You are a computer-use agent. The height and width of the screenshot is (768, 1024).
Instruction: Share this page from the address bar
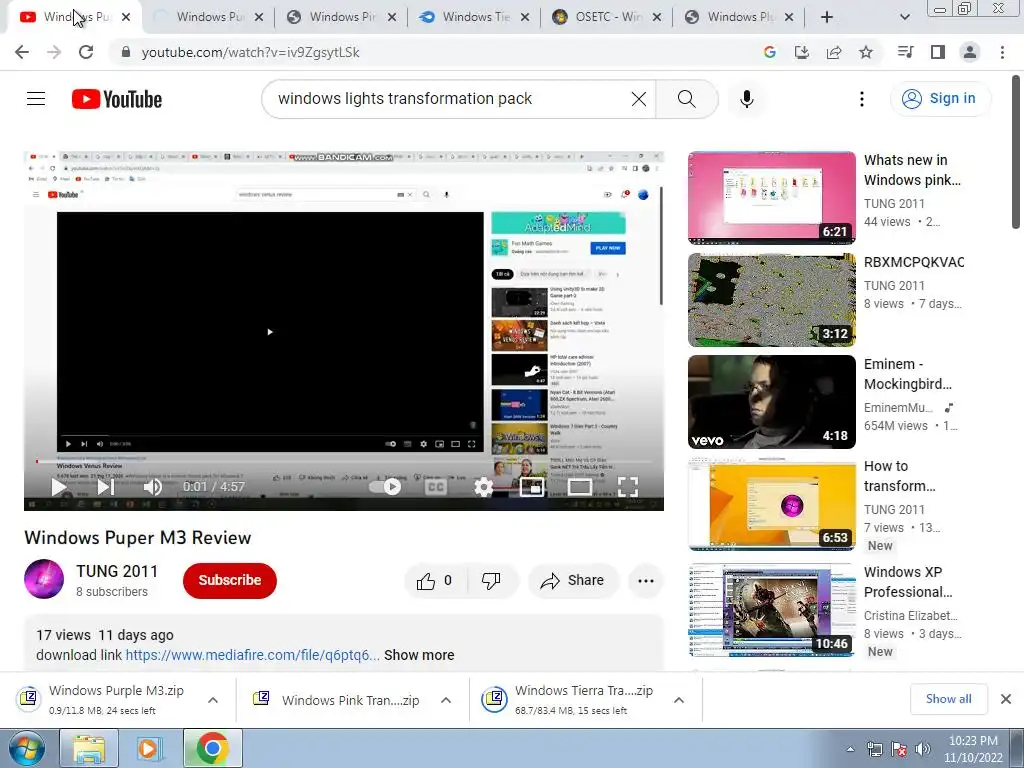834,52
